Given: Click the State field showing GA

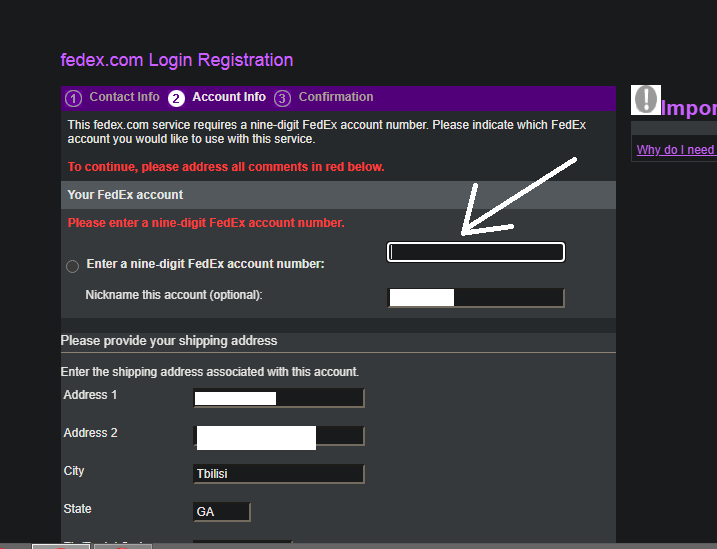Looking at the screenshot, I should tap(221, 512).
